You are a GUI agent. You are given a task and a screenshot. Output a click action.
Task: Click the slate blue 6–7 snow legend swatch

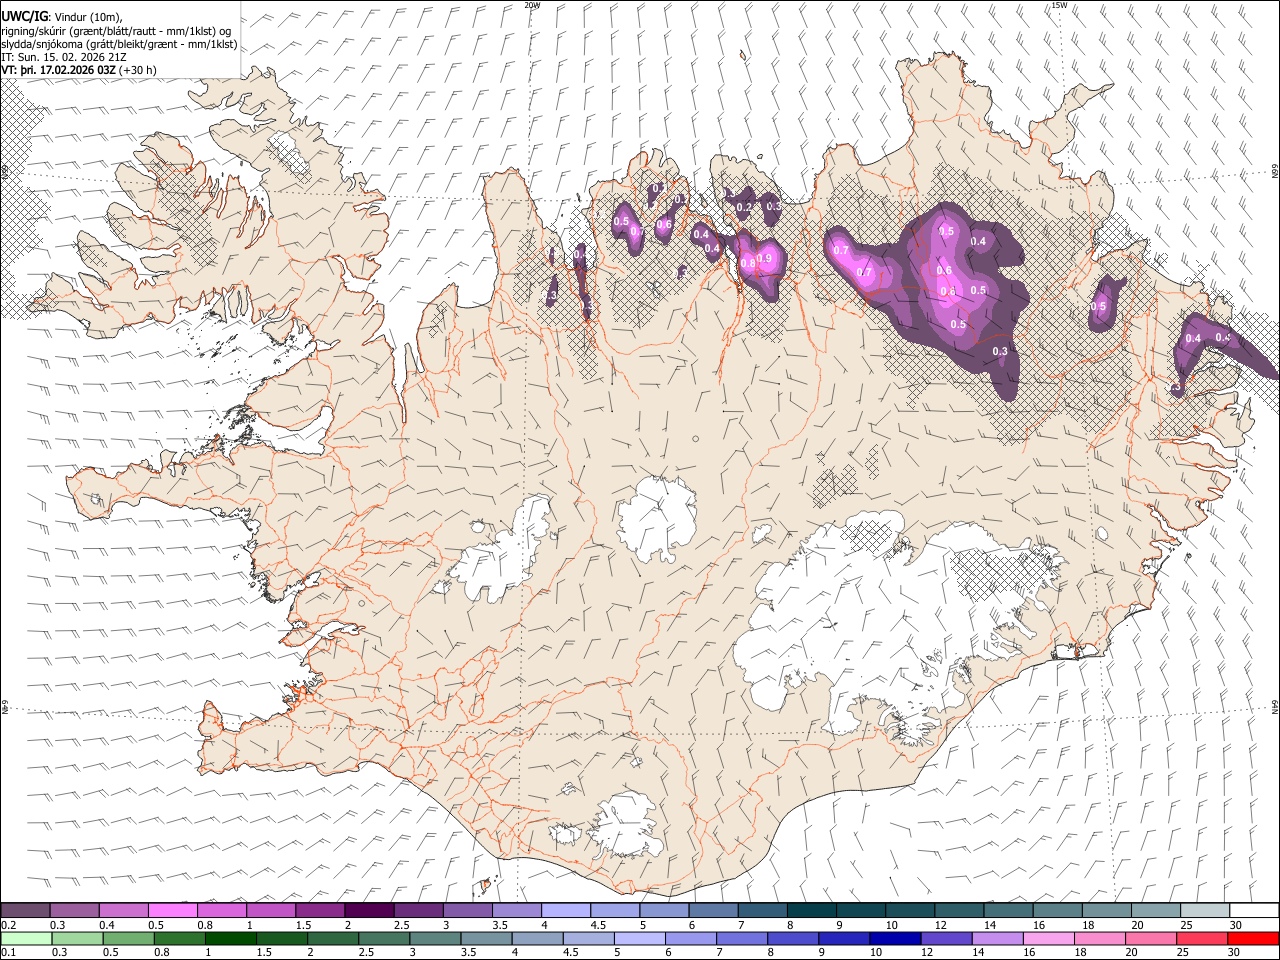[713, 911]
